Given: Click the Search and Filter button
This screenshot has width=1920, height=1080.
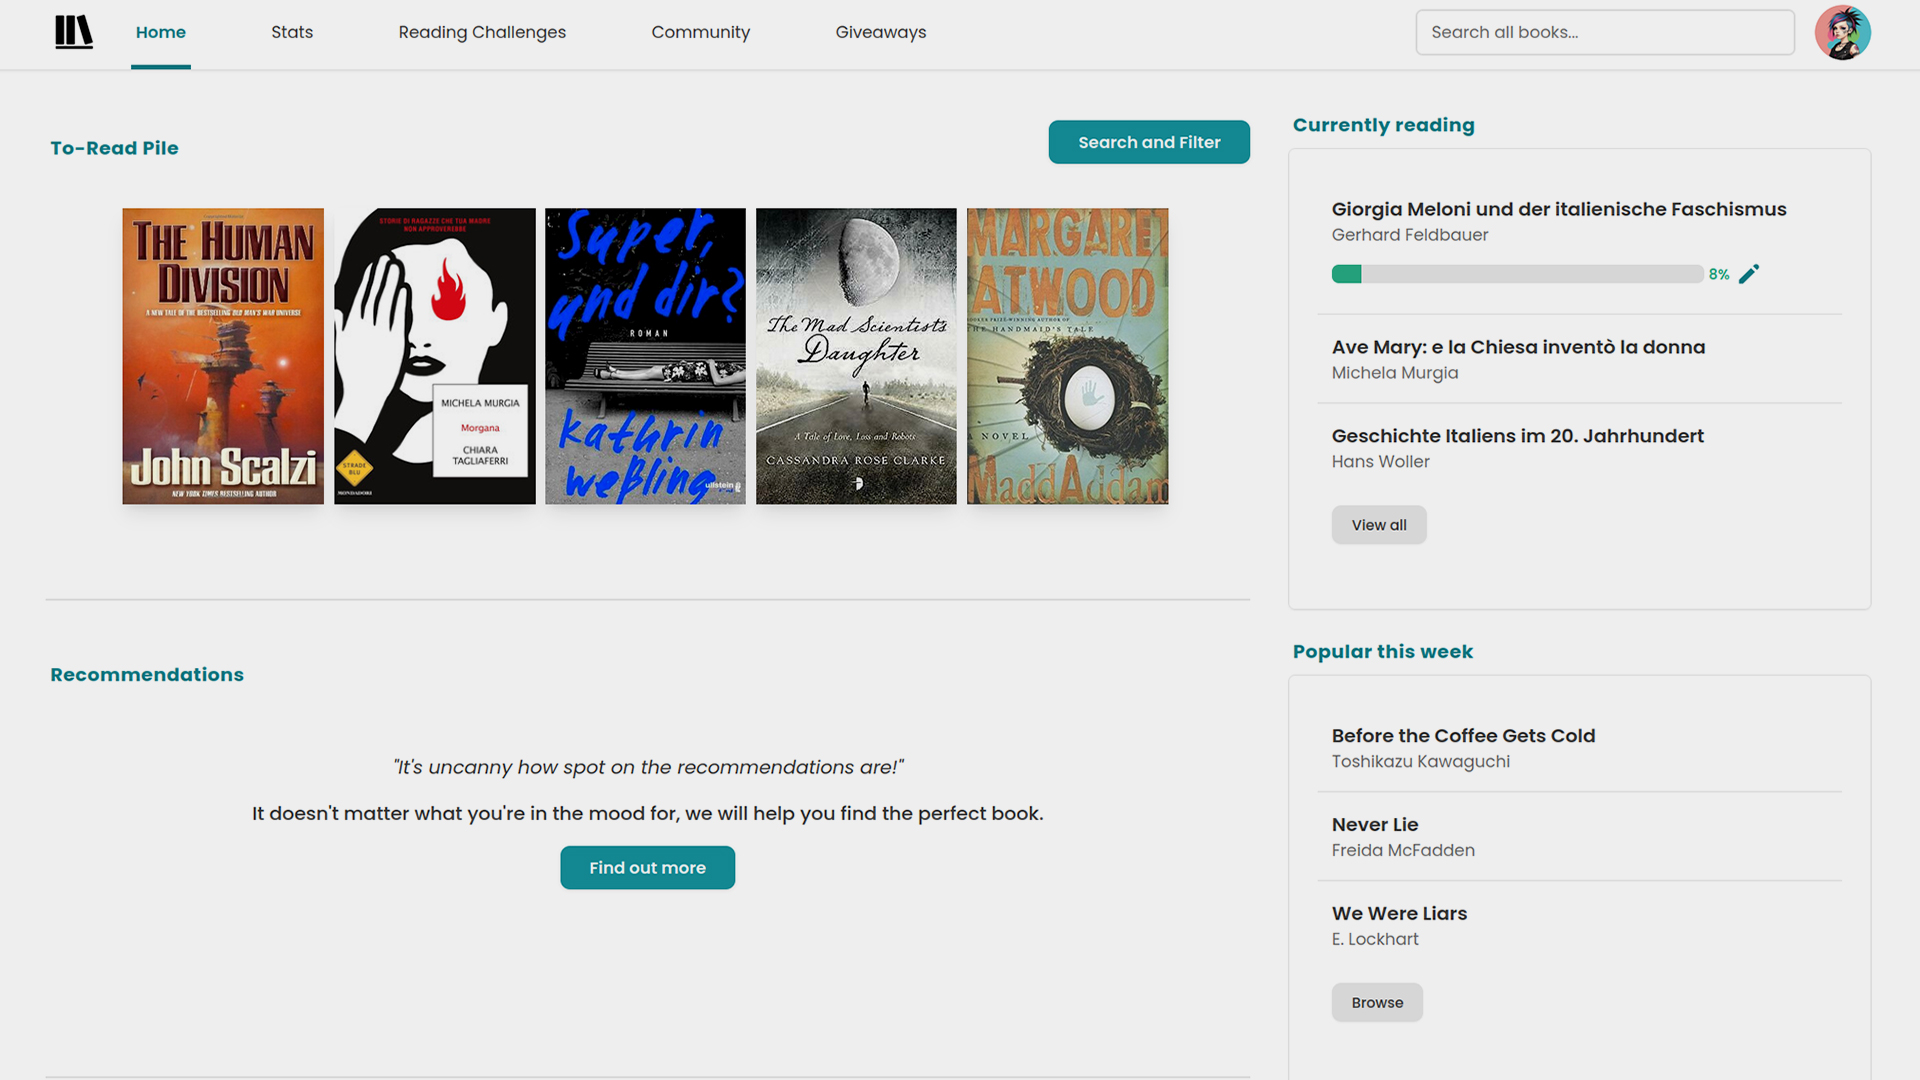Looking at the screenshot, I should (1149, 142).
